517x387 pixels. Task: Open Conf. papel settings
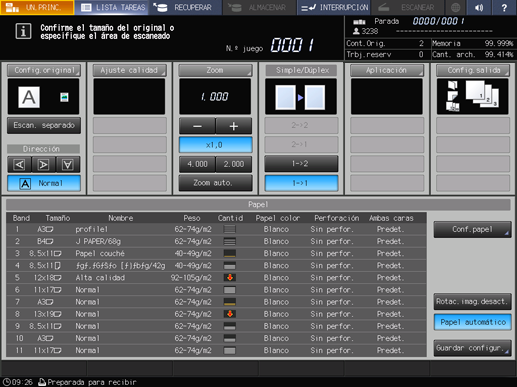tap(473, 229)
